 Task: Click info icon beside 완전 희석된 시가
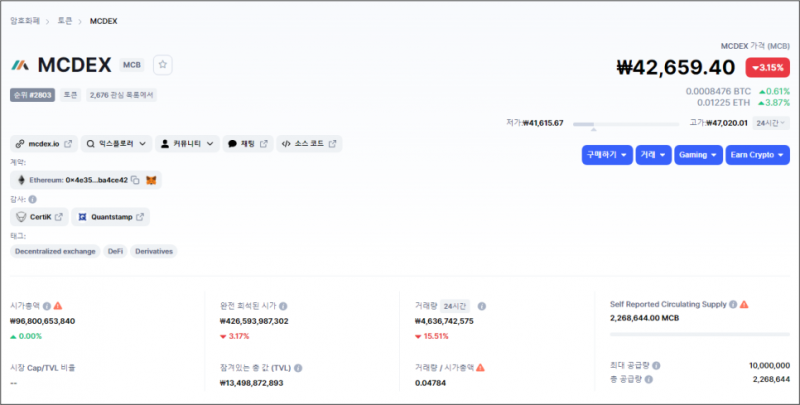pos(284,305)
